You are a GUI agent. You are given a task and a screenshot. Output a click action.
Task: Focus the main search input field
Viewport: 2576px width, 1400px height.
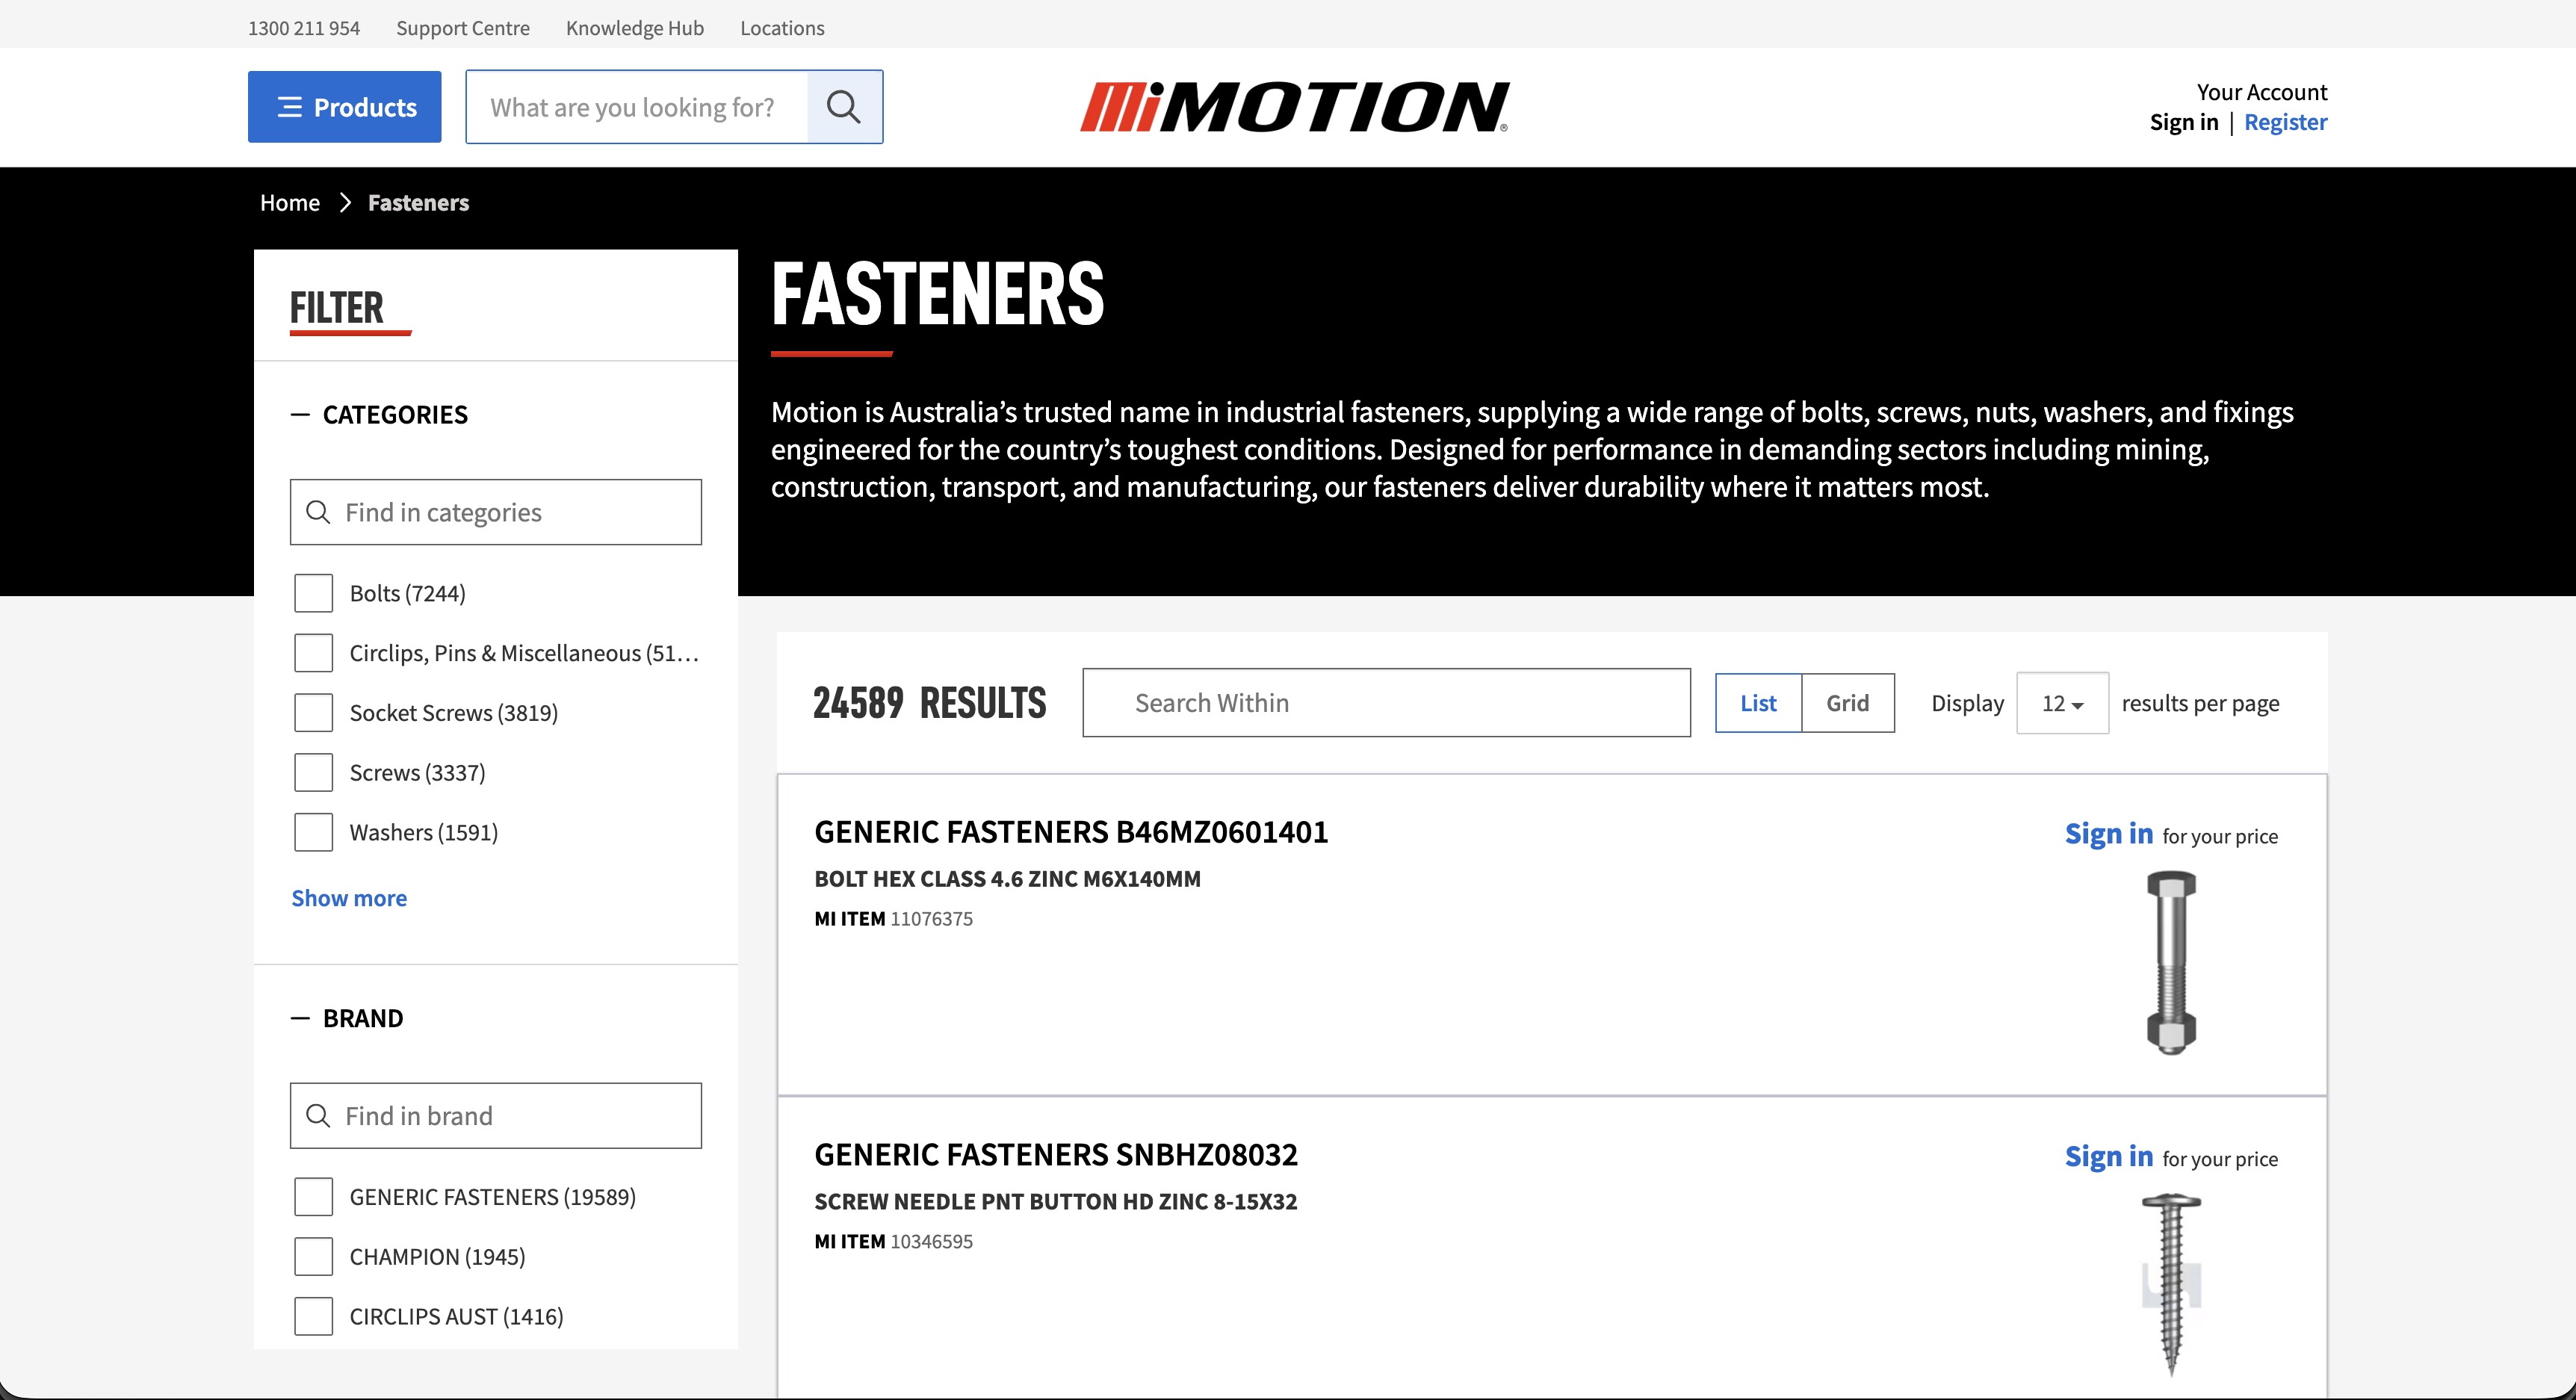click(x=637, y=107)
